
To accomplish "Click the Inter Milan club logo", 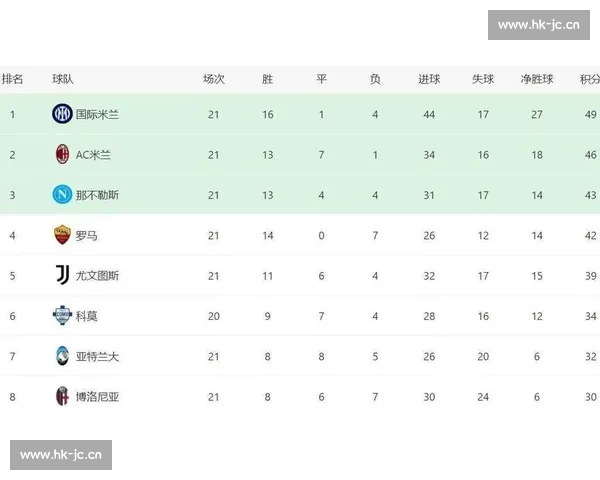I will point(62,114).
